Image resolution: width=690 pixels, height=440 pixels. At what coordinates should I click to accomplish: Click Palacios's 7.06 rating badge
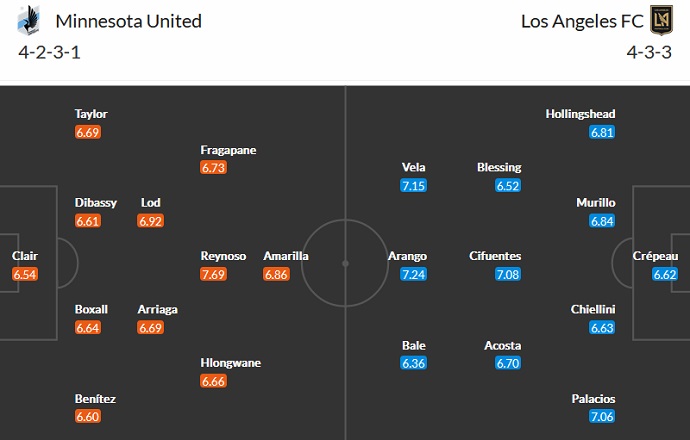coord(603,417)
